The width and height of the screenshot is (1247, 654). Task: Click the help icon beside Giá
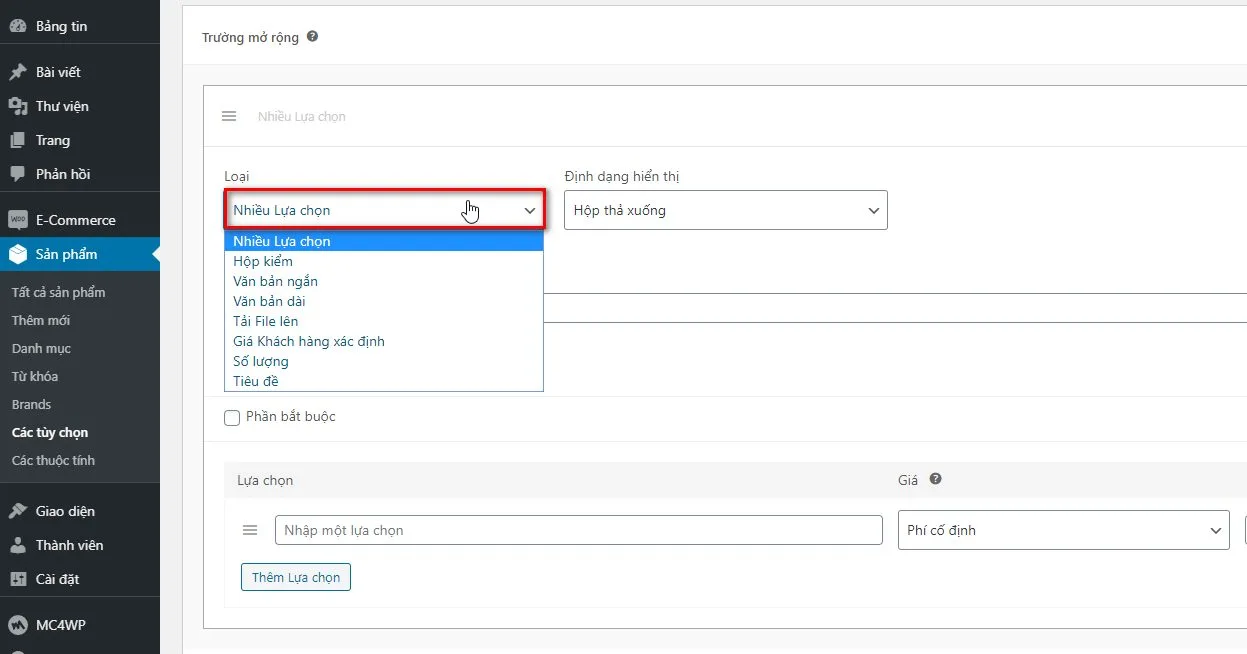coord(935,480)
